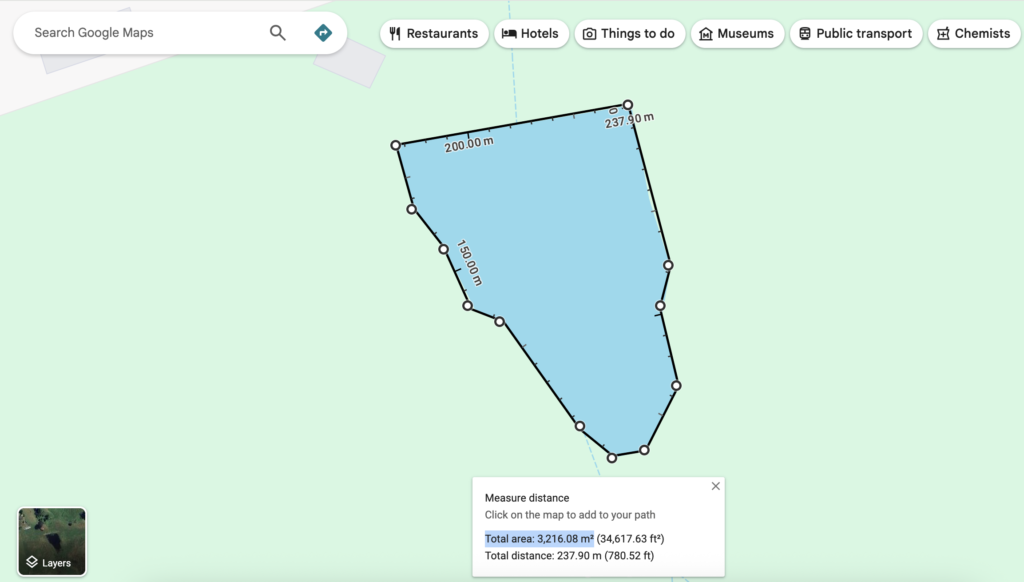Click the Search Google Maps field

click(140, 33)
